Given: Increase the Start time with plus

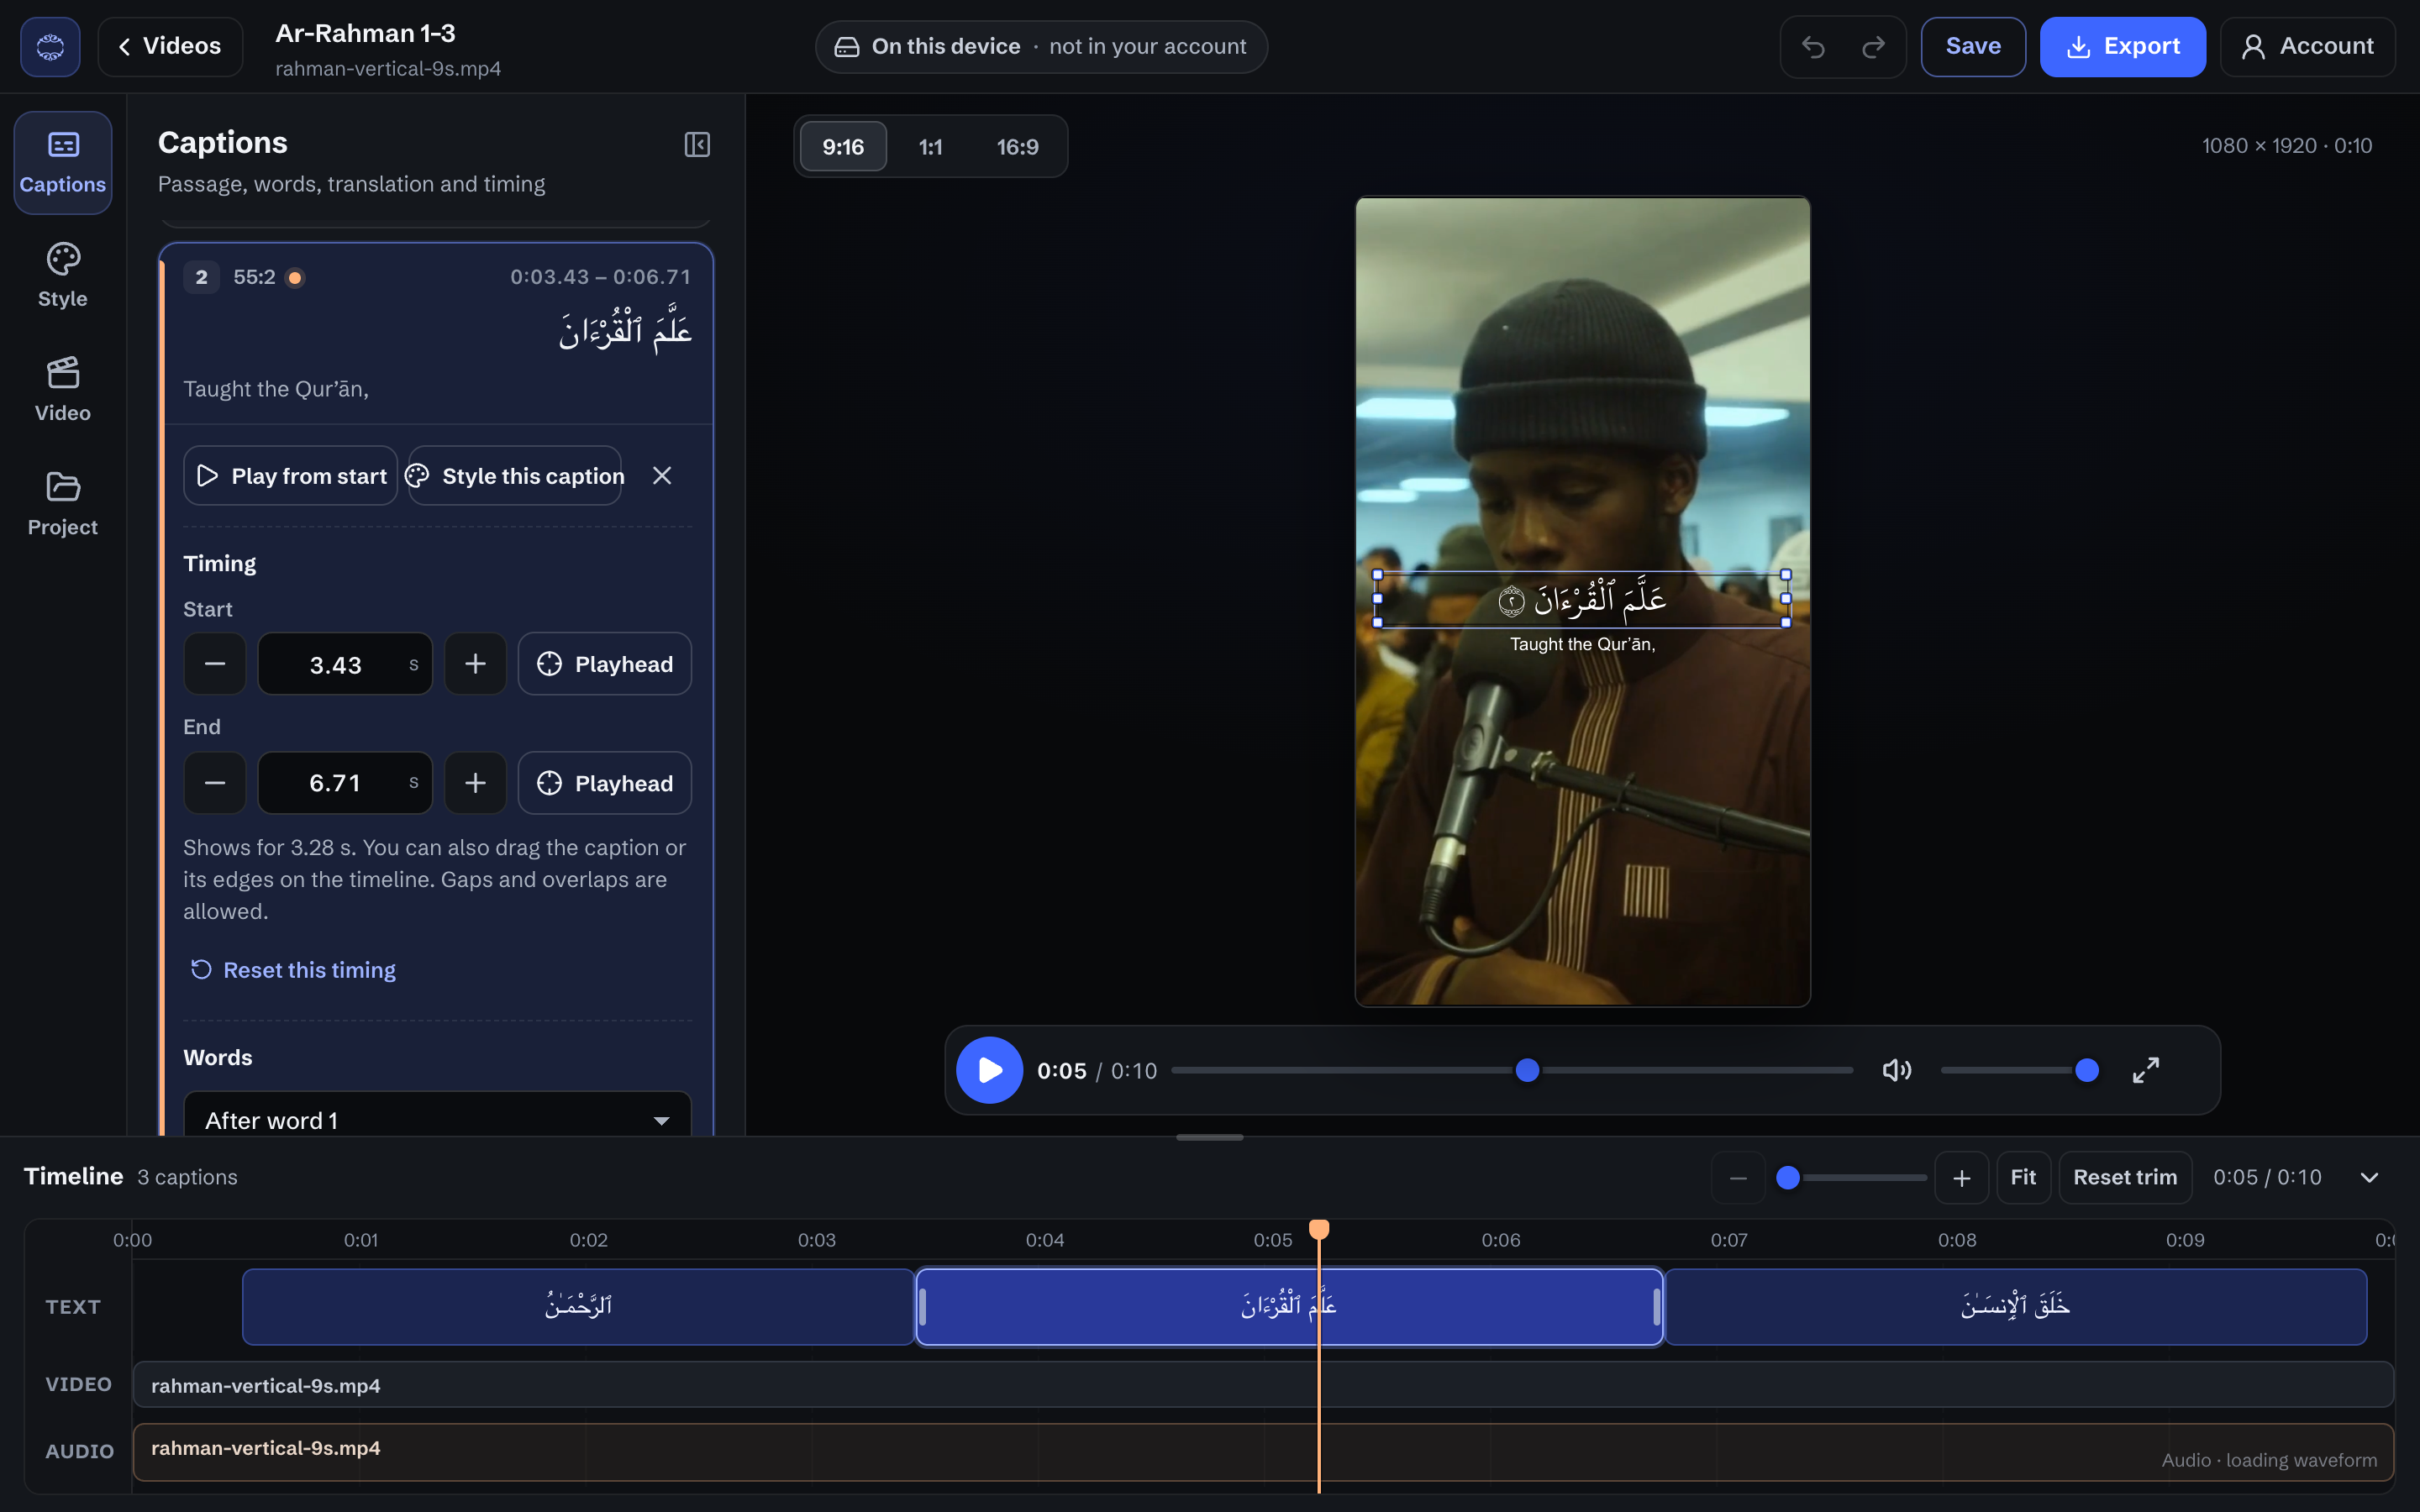Looking at the screenshot, I should pos(475,664).
